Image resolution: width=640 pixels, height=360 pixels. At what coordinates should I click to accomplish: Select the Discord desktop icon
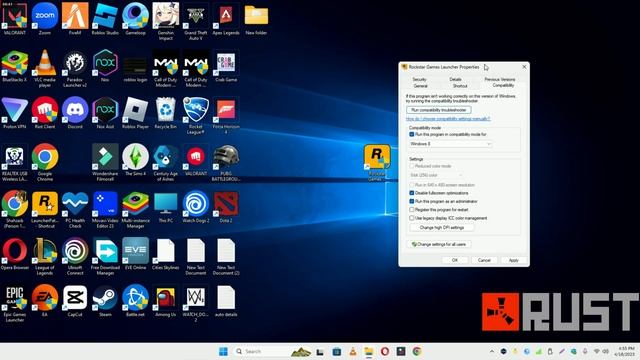pos(75,113)
